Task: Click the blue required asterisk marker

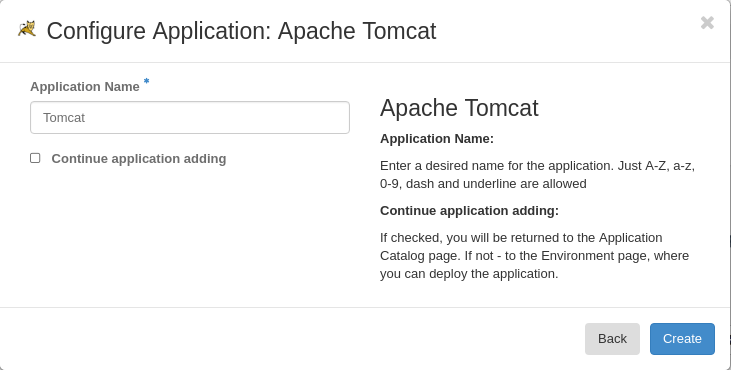Action: (146, 82)
